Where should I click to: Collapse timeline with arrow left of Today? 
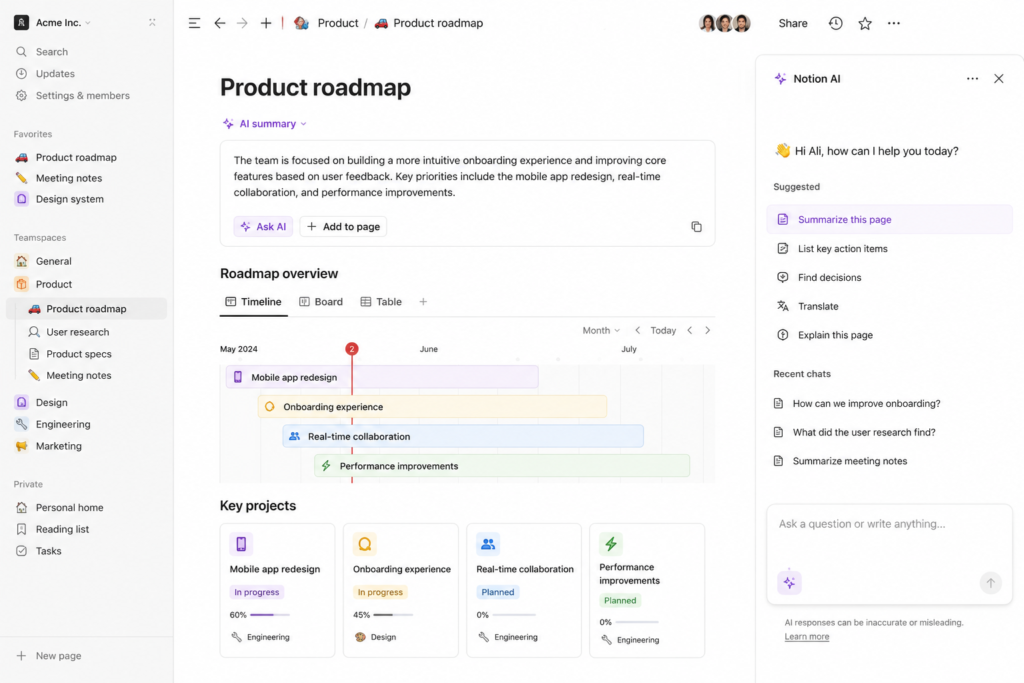pyautogui.click(x=637, y=330)
